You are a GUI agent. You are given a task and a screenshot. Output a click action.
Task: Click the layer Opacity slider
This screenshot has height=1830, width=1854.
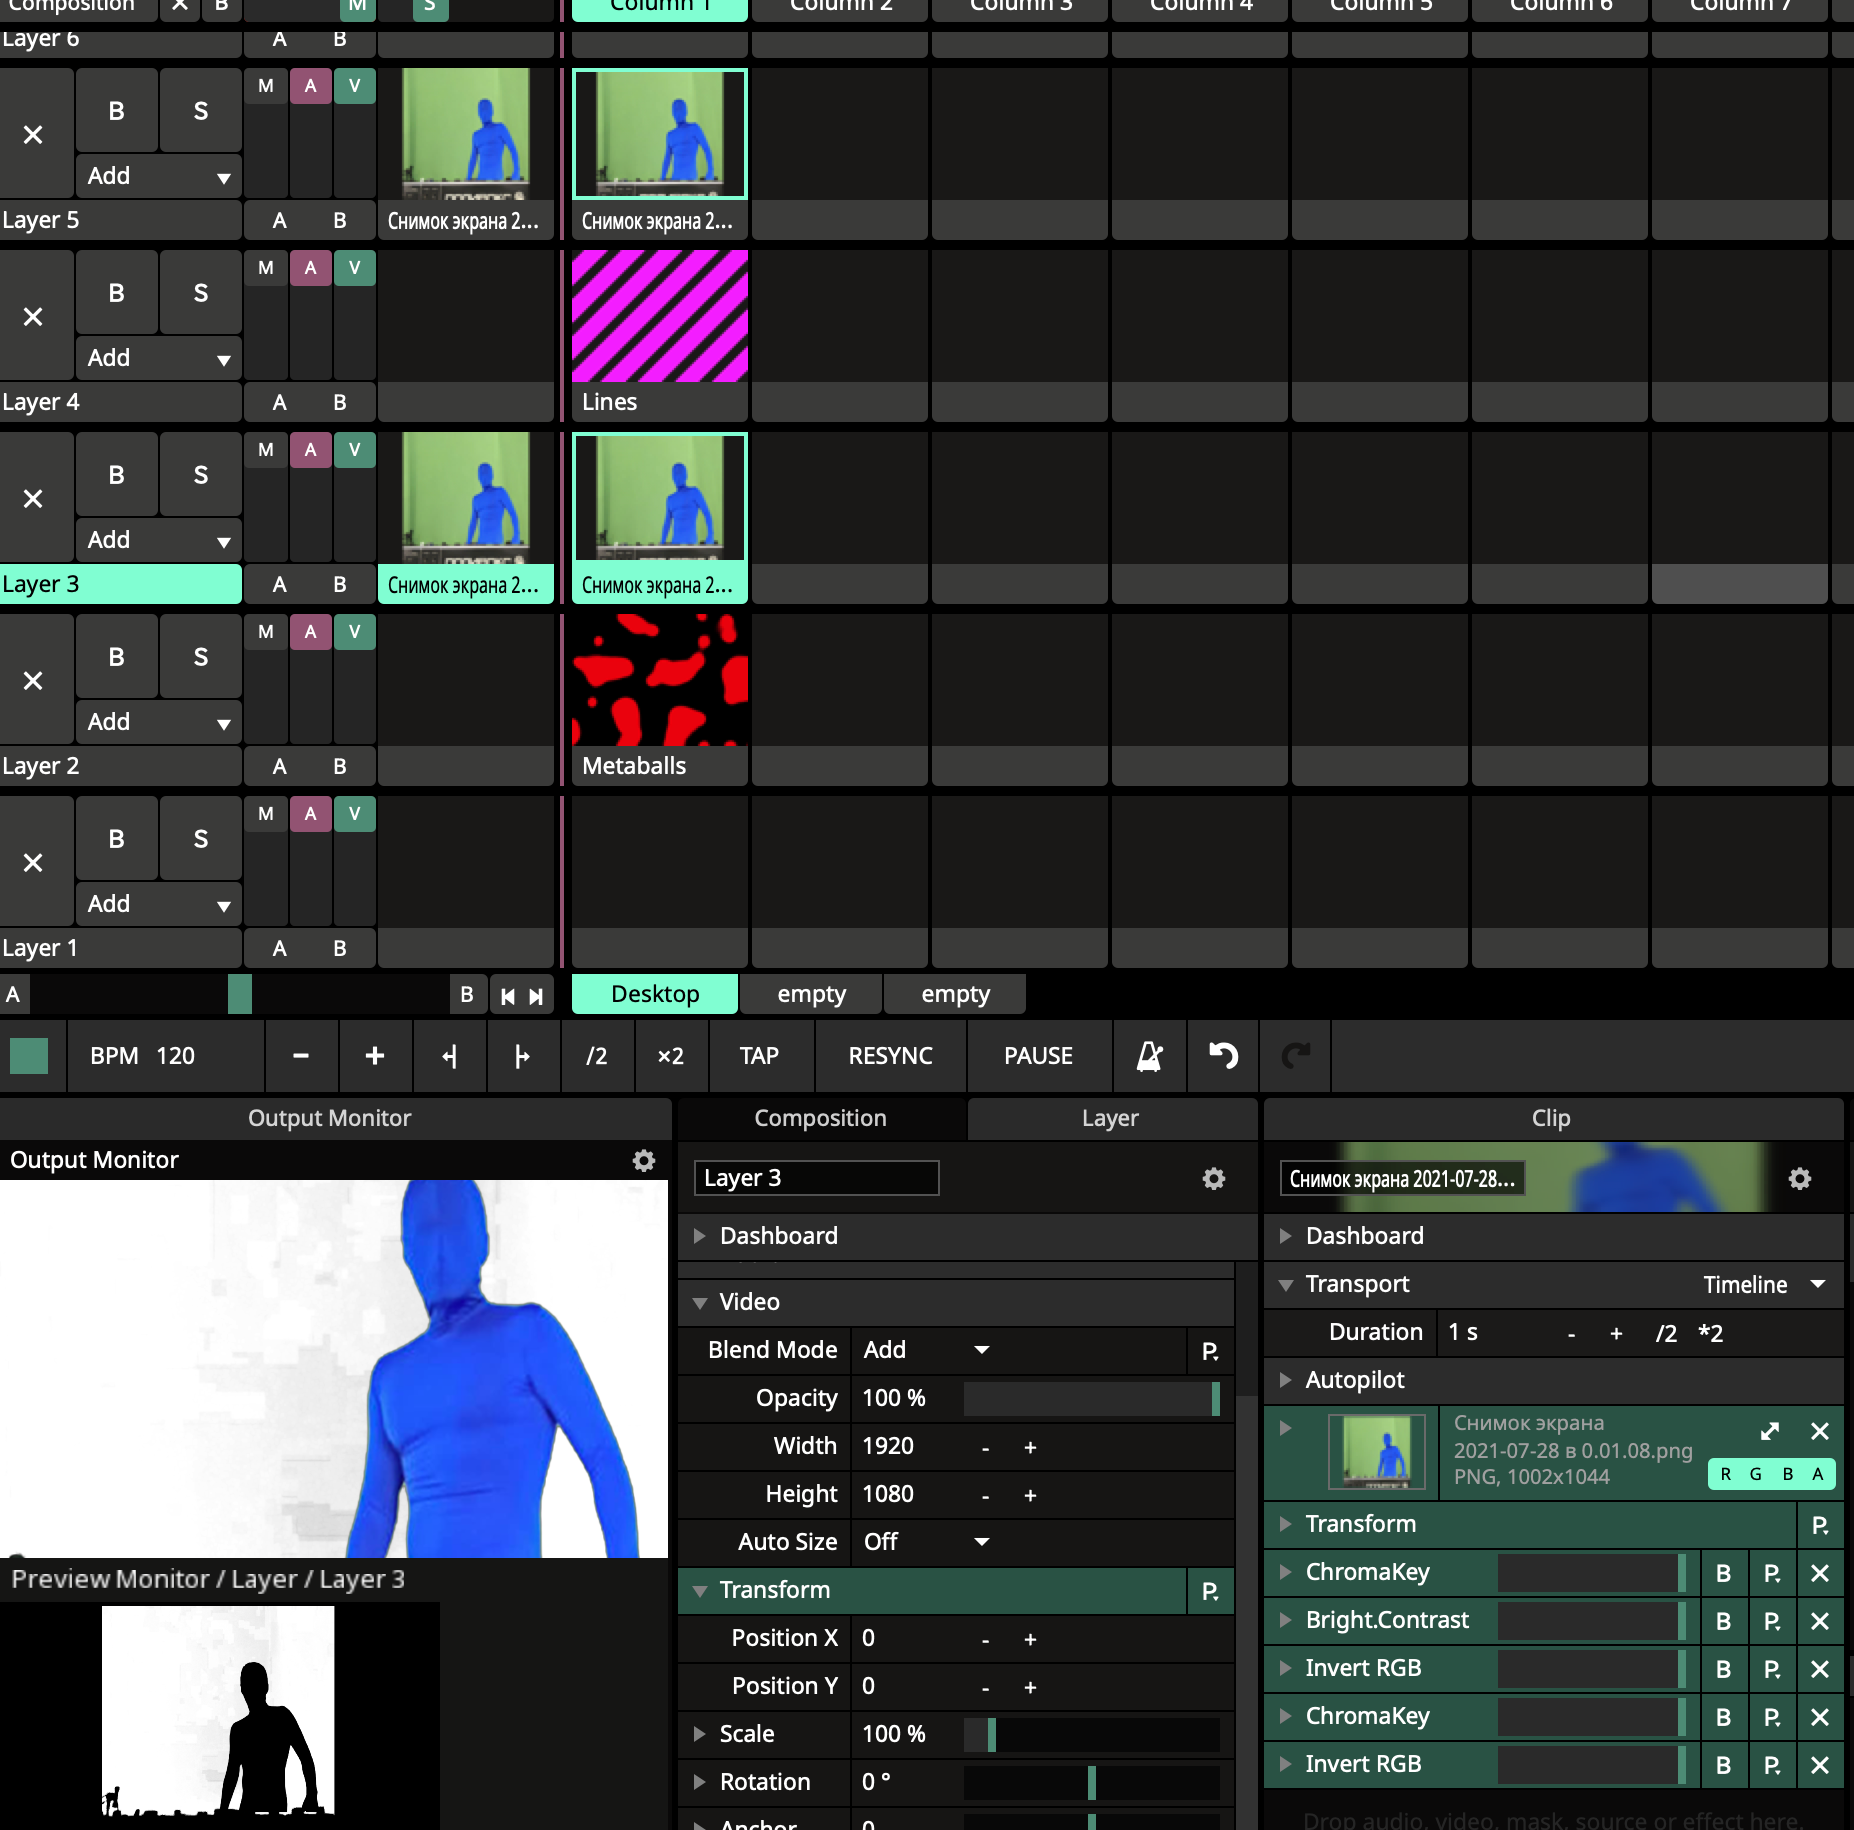coord(1090,1398)
